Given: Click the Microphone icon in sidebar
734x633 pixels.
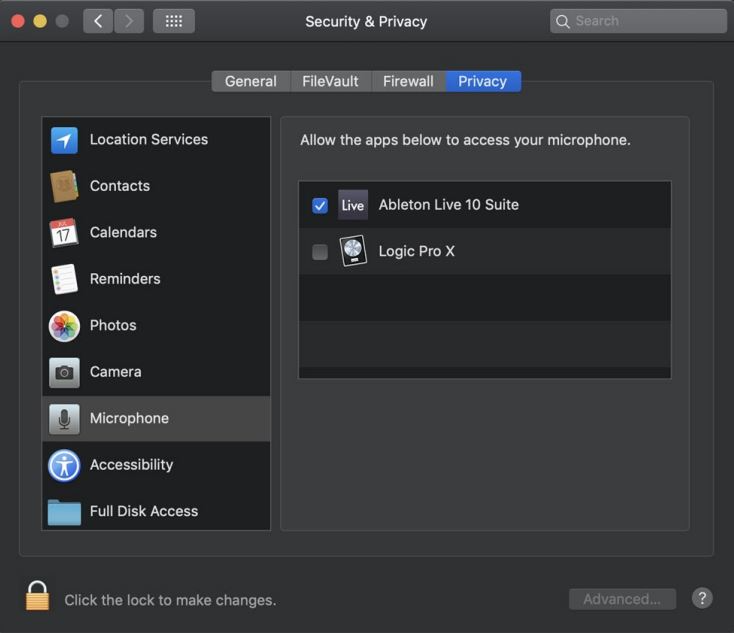Looking at the screenshot, I should pyautogui.click(x=64, y=419).
